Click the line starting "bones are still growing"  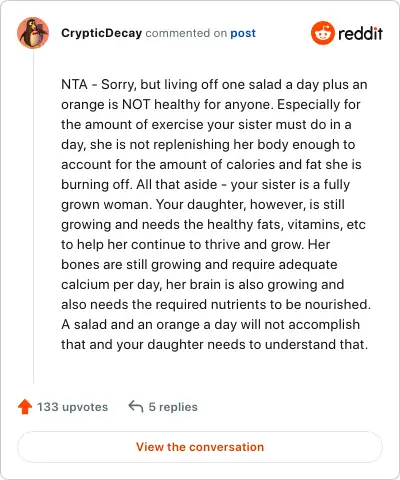(199, 264)
